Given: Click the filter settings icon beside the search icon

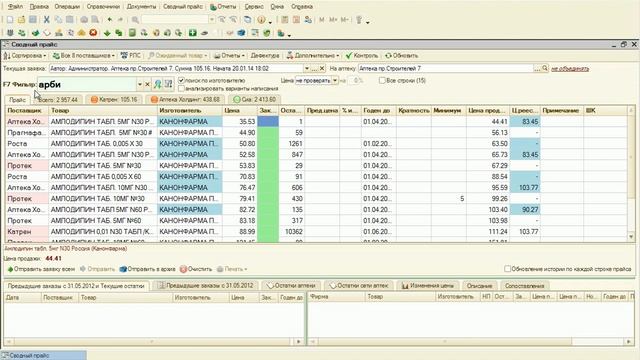Looking at the screenshot, I should point(168,84).
